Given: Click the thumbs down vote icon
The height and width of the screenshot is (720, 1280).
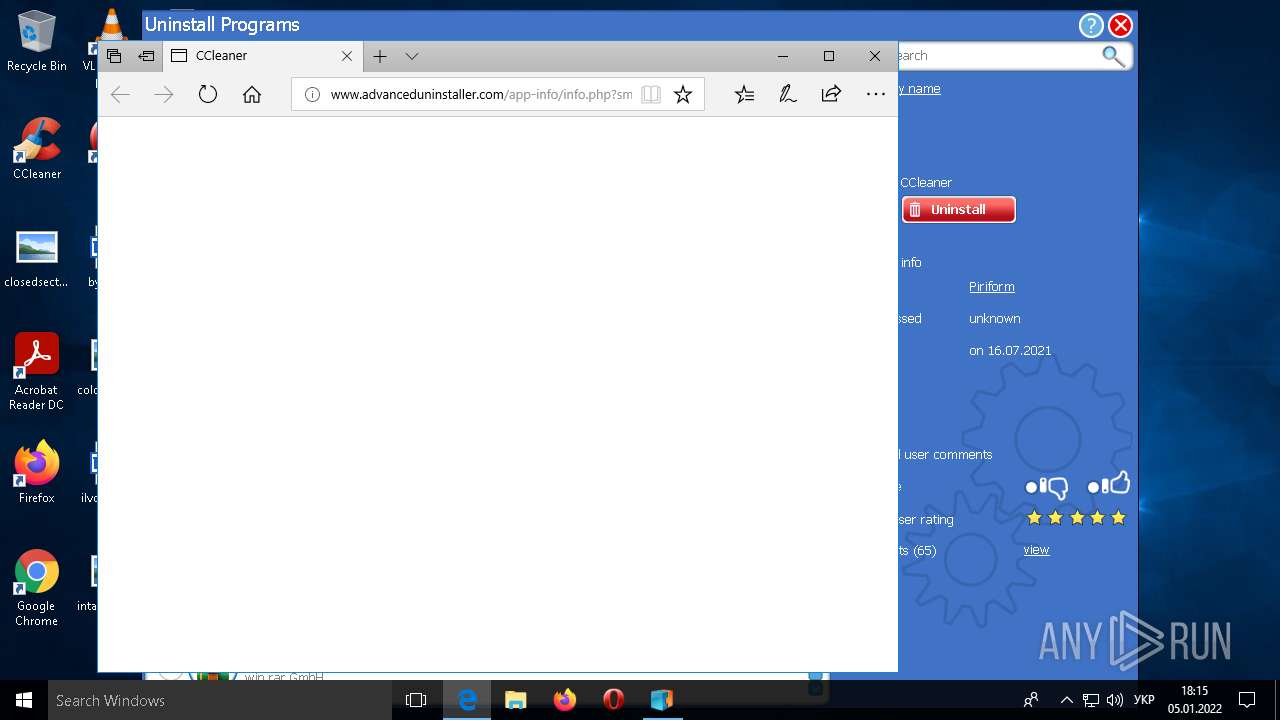Looking at the screenshot, I should point(1047,487).
